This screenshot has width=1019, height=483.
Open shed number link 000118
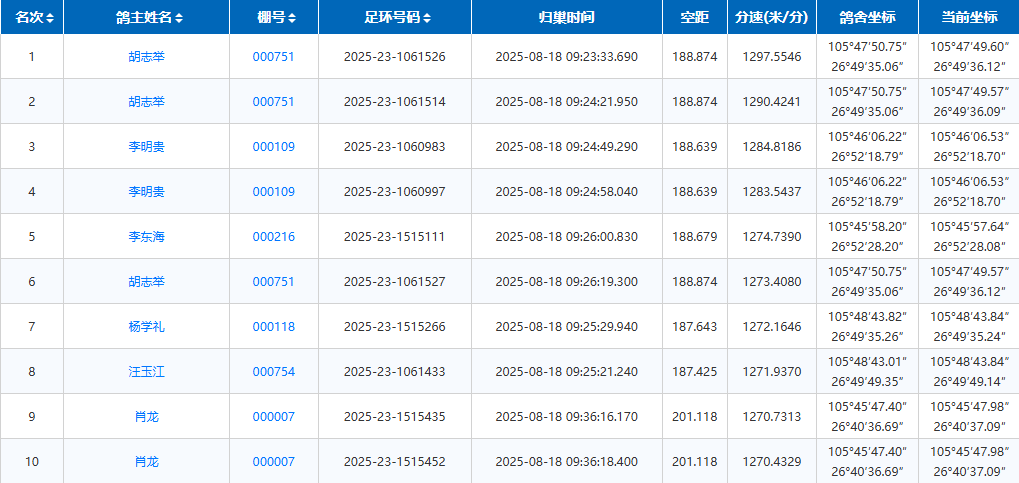(273, 327)
